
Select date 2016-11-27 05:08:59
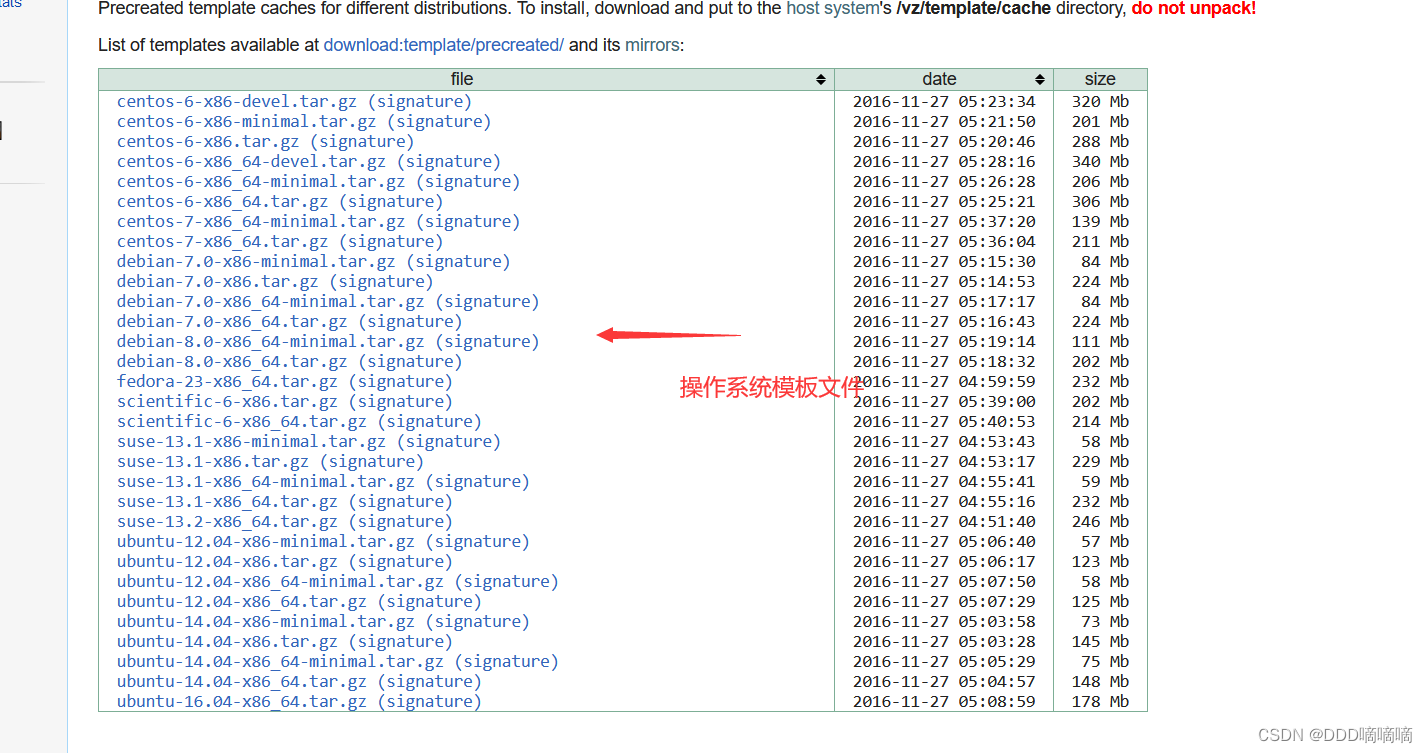[x=944, y=701]
